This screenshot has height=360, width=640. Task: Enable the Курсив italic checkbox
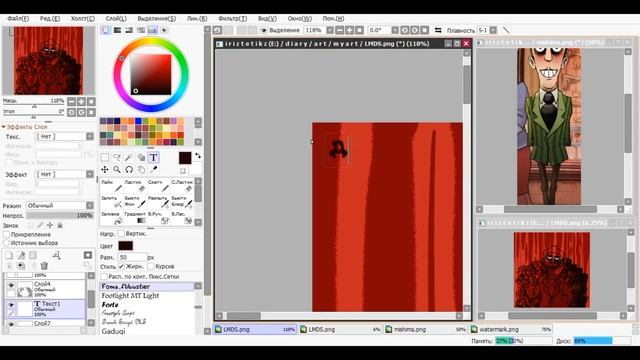(150, 267)
